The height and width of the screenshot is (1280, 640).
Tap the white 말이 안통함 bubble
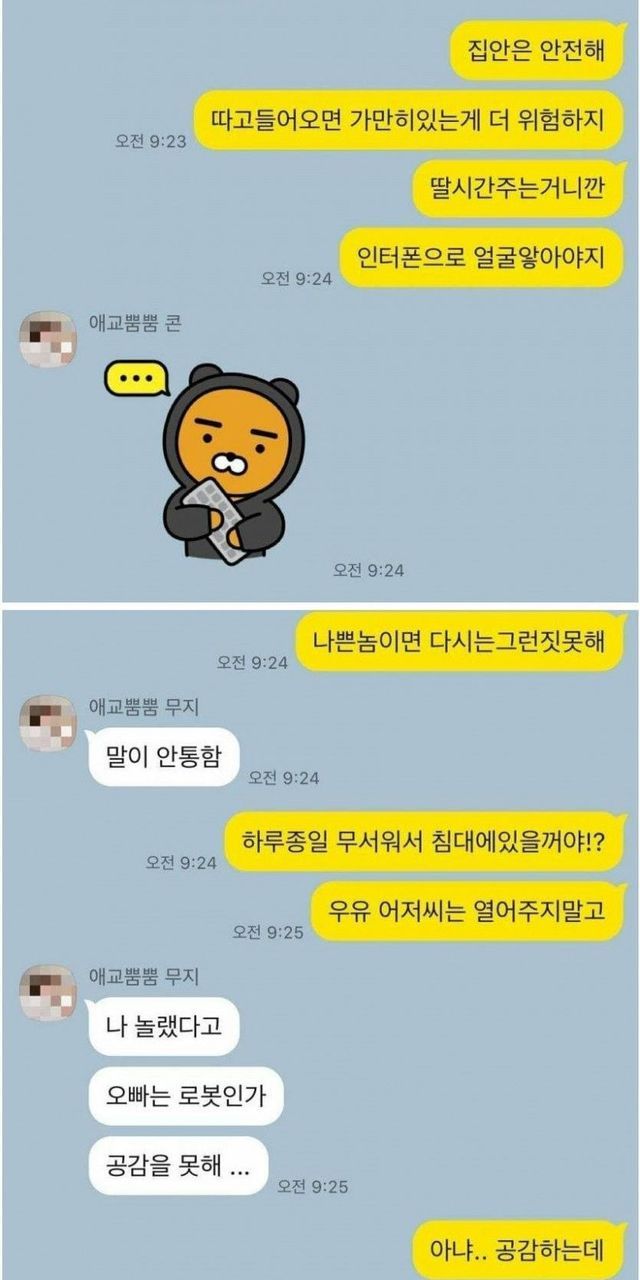tap(164, 757)
